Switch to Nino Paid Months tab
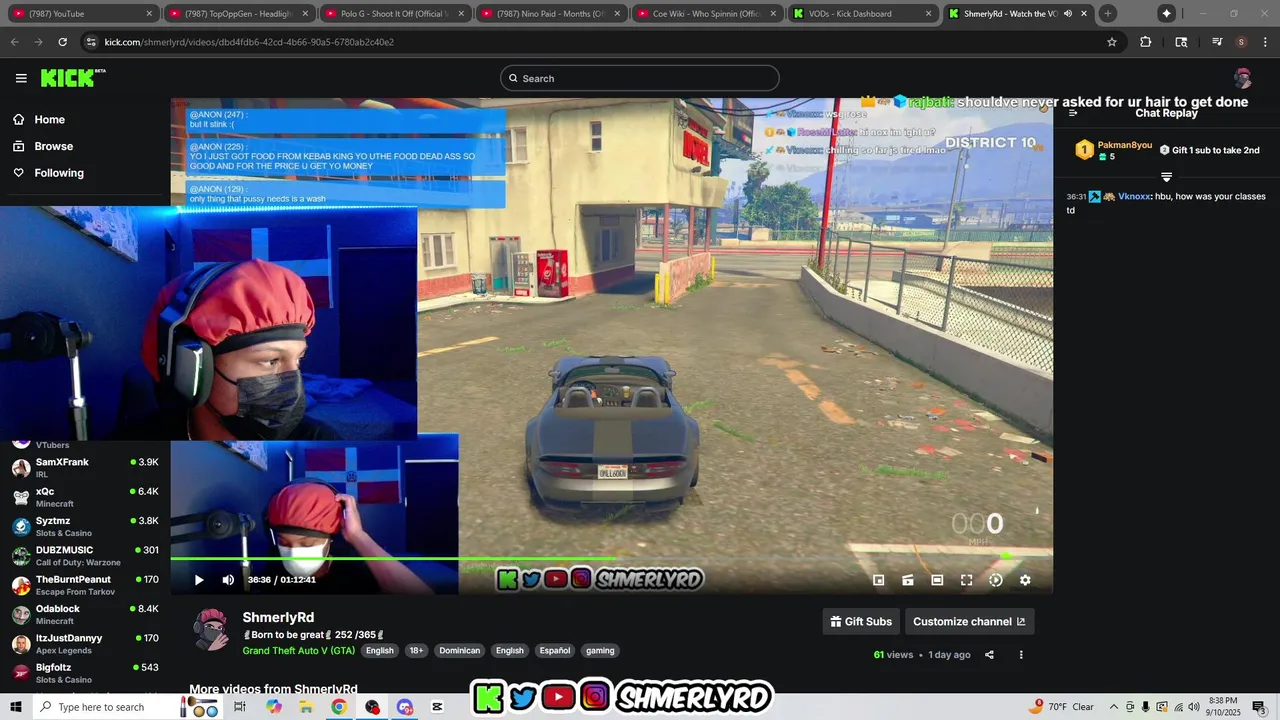This screenshot has height=720, width=1280. [553, 14]
